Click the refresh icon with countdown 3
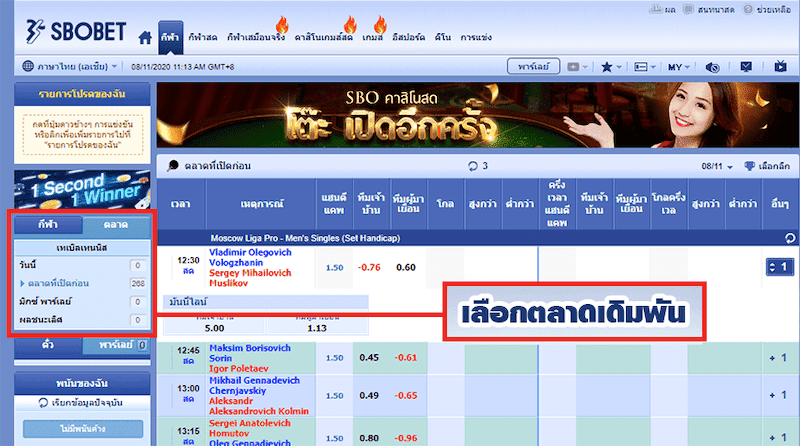This screenshot has width=800, height=446. [473, 166]
